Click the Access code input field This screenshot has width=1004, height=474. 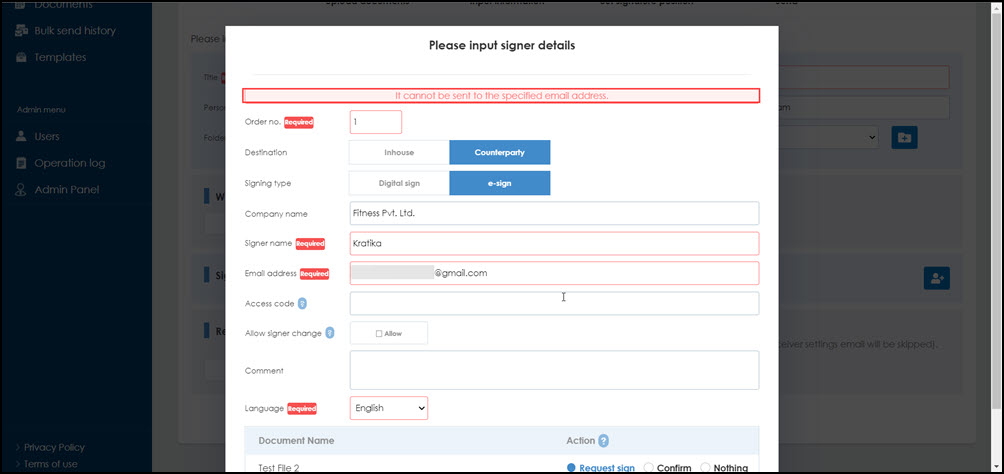(555, 304)
